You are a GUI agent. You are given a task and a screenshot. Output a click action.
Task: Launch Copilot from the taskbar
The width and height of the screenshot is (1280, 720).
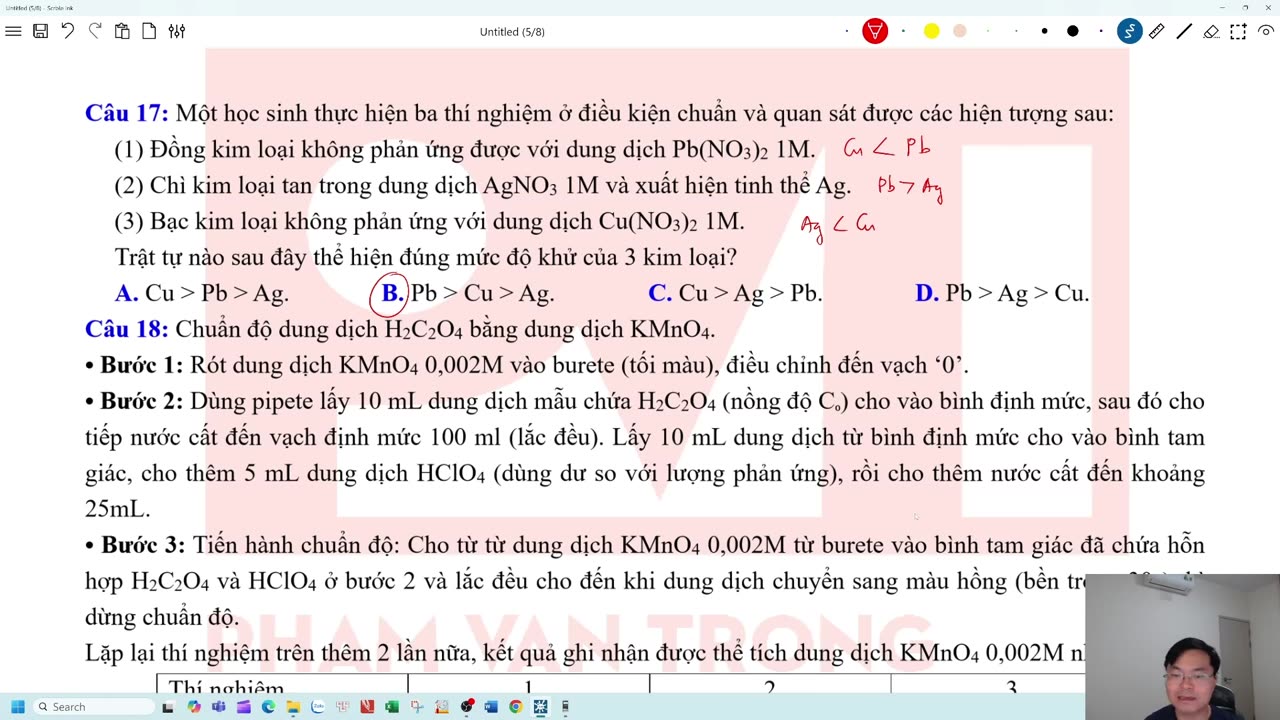[194, 707]
